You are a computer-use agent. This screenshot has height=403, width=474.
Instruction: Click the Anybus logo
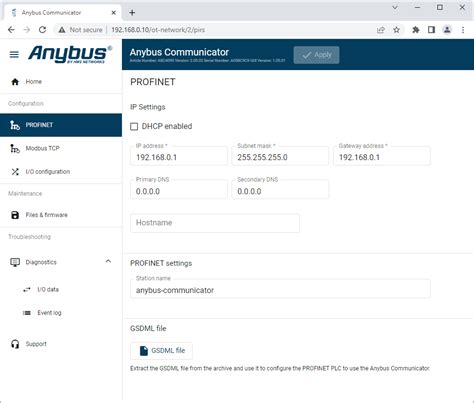[70, 54]
